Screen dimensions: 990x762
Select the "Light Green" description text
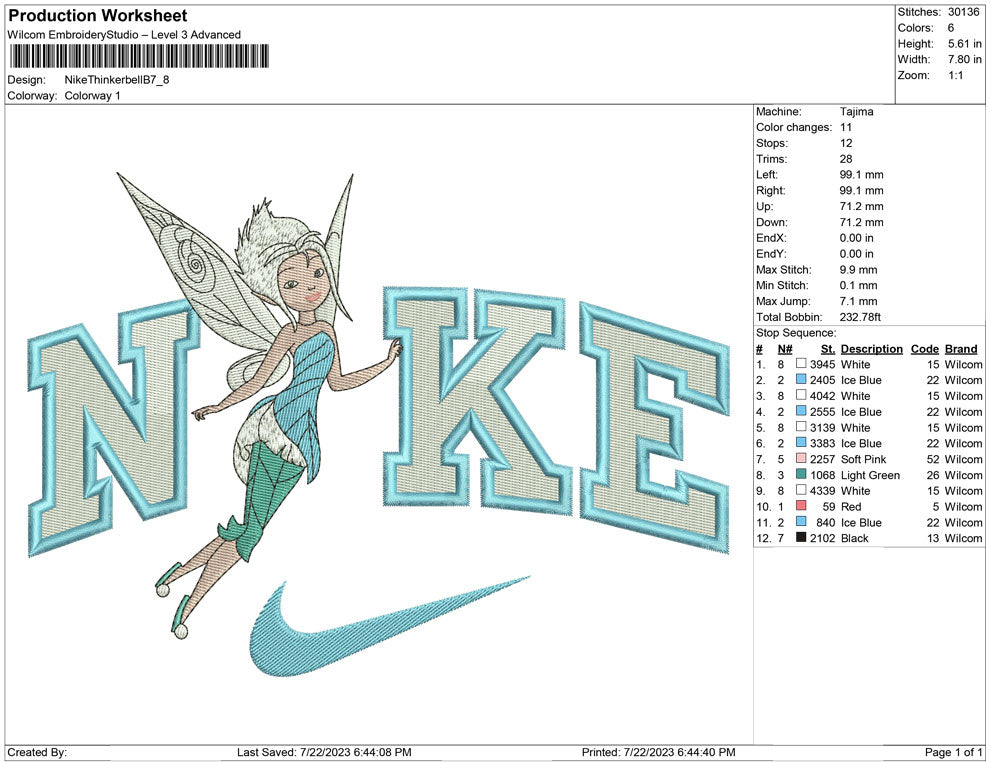[870, 475]
